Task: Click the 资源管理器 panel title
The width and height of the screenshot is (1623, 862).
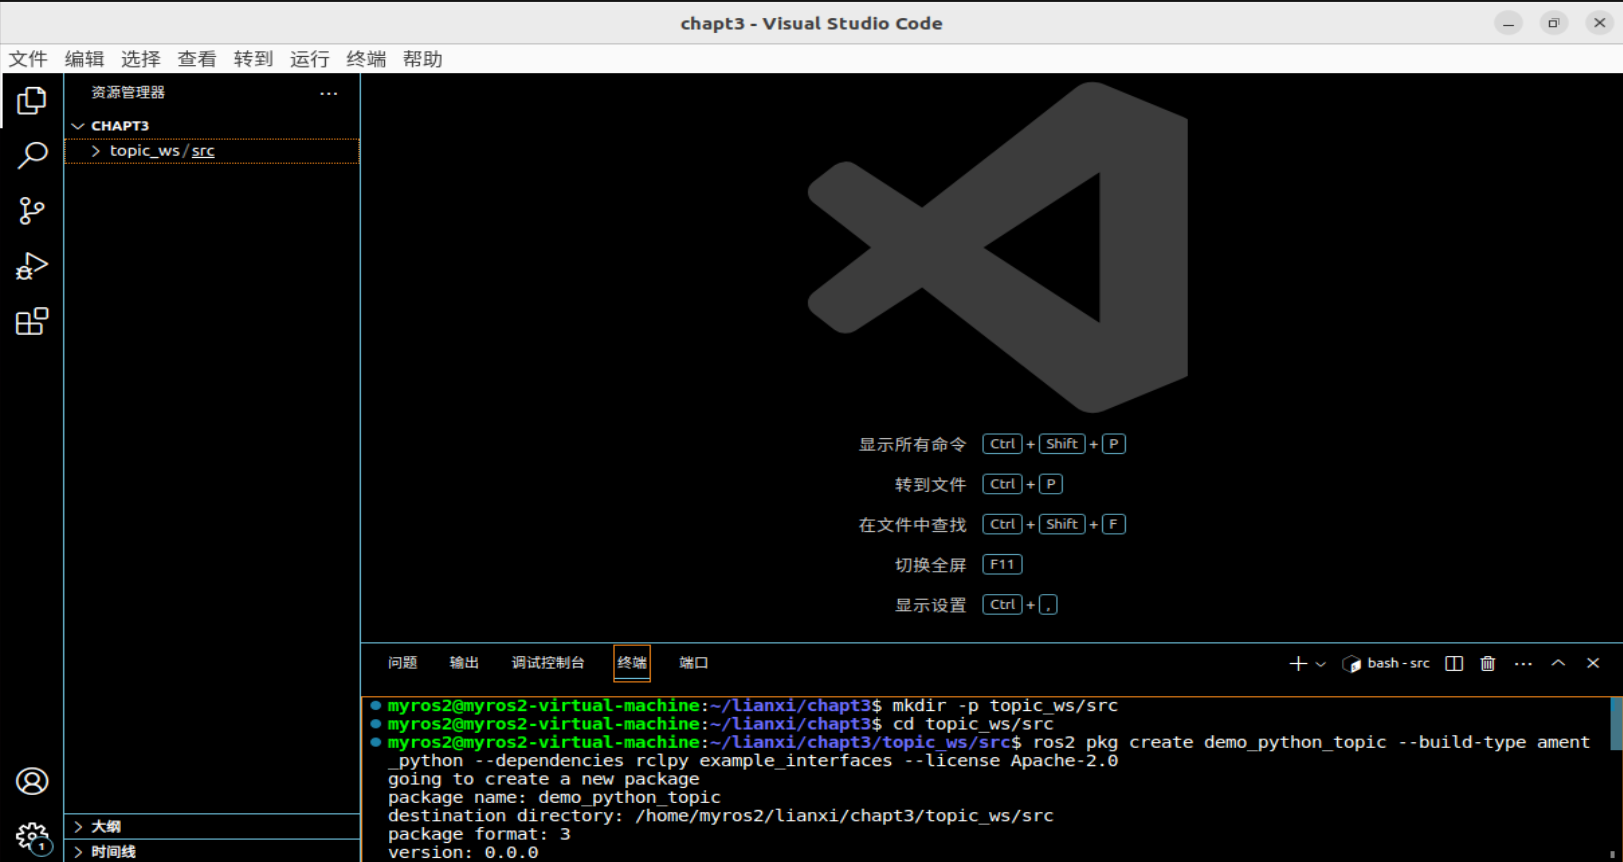Action: pos(128,92)
